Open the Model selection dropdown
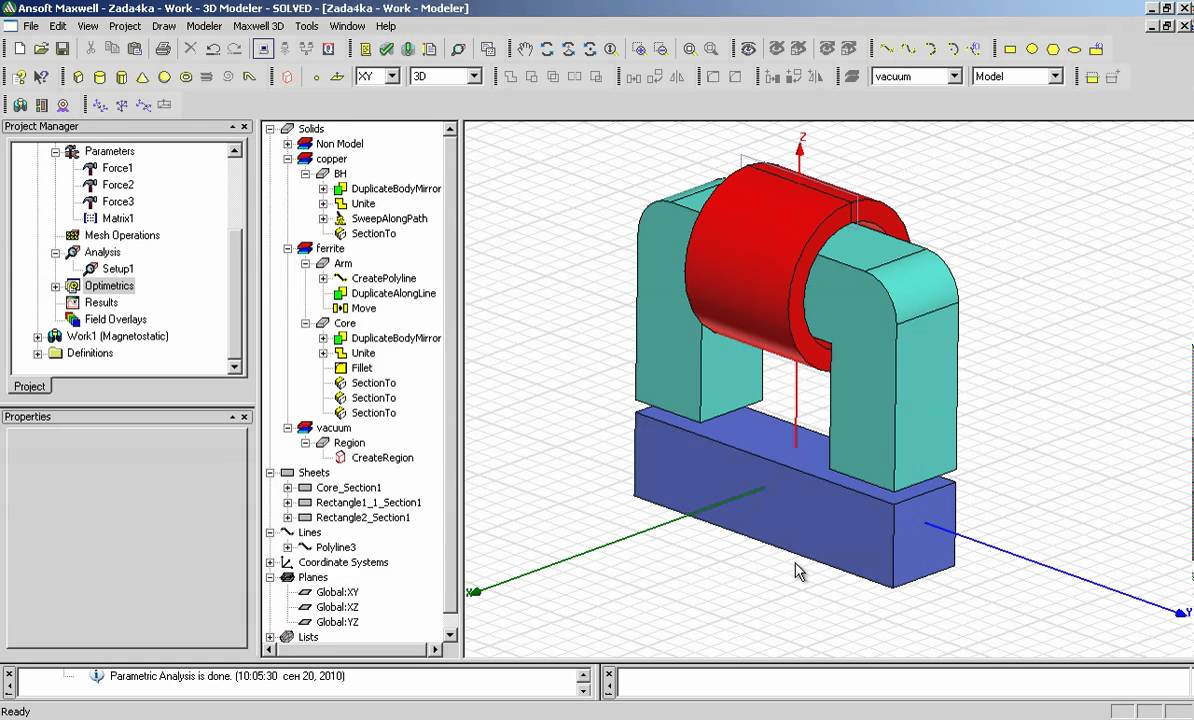 tap(1055, 76)
